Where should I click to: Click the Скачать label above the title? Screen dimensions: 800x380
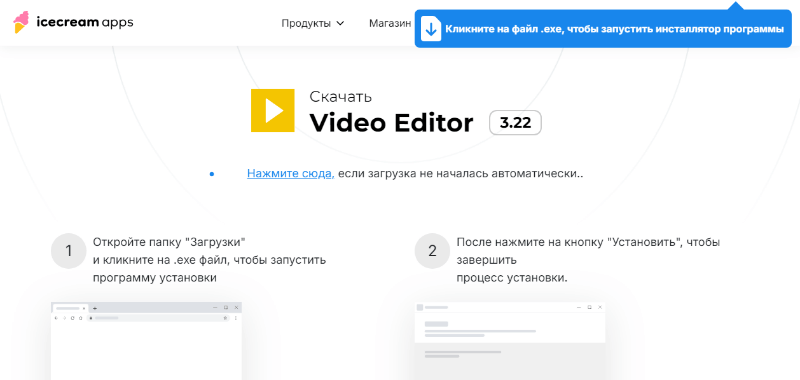[341, 96]
